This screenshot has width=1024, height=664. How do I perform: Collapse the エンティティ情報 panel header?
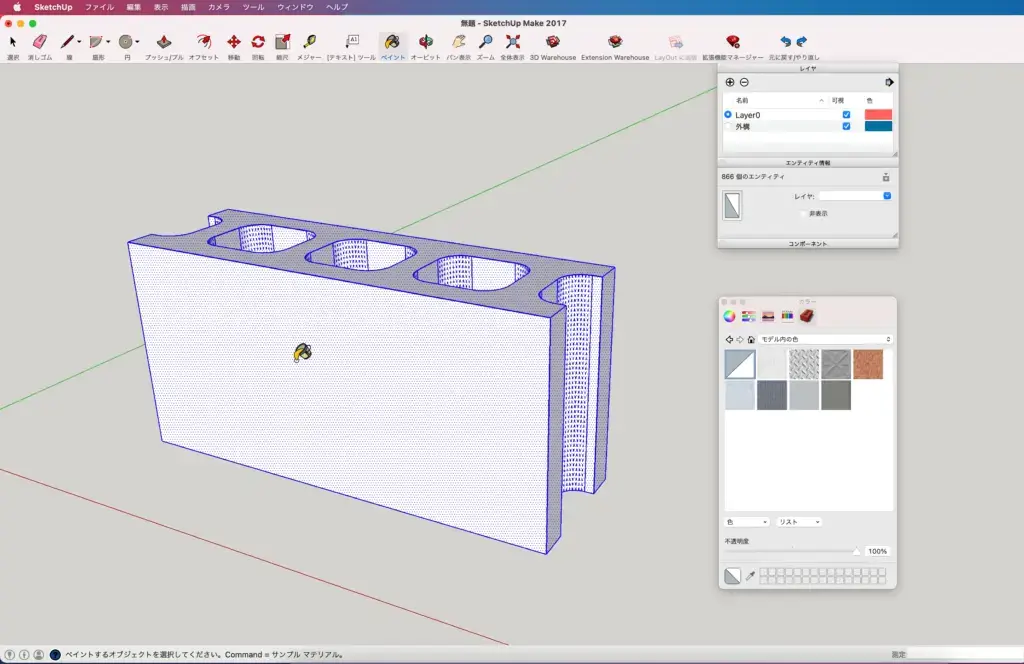coord(808,163)
